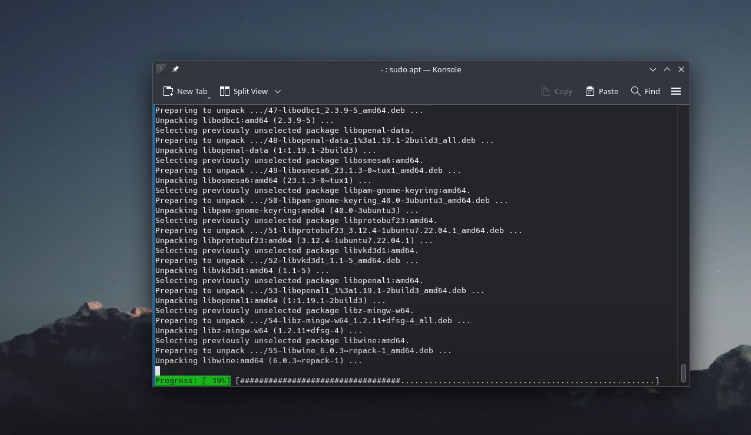Click the Copy toolbar icon
Image resolution: width=751 pixels, height=435 pixels.
tap(556, 91)
